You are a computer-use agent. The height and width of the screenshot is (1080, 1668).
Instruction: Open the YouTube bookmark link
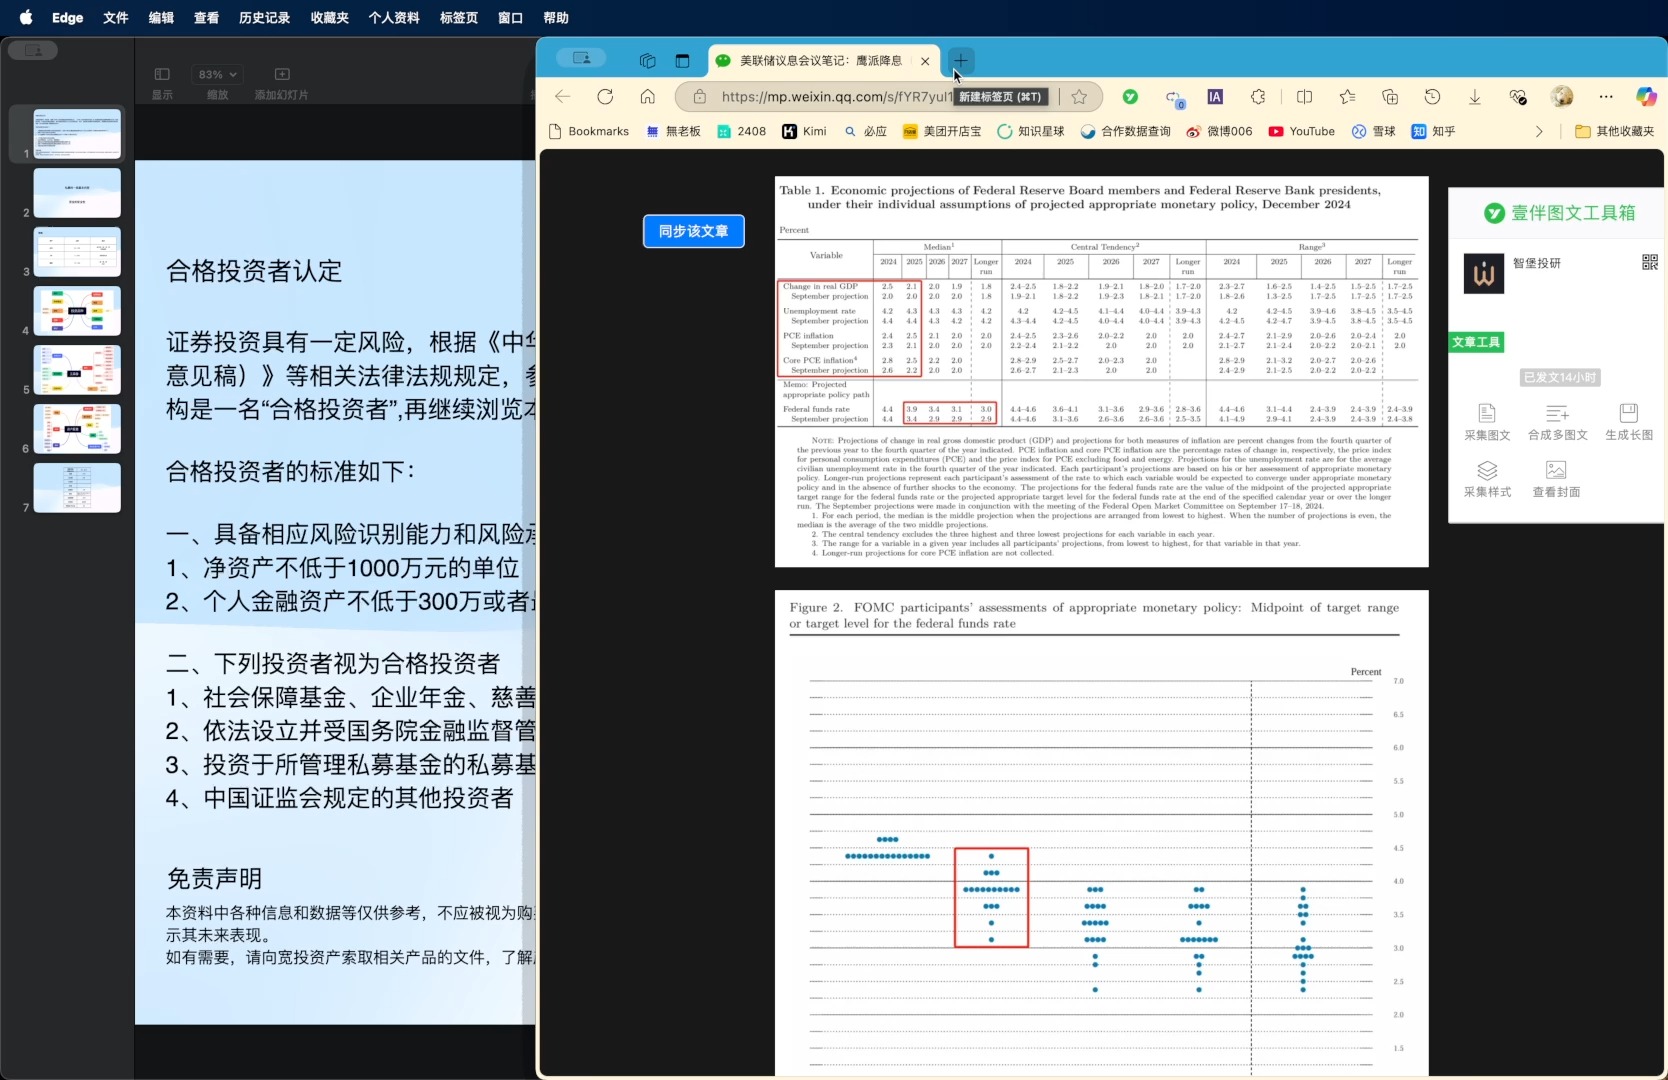click(1301, 131)
